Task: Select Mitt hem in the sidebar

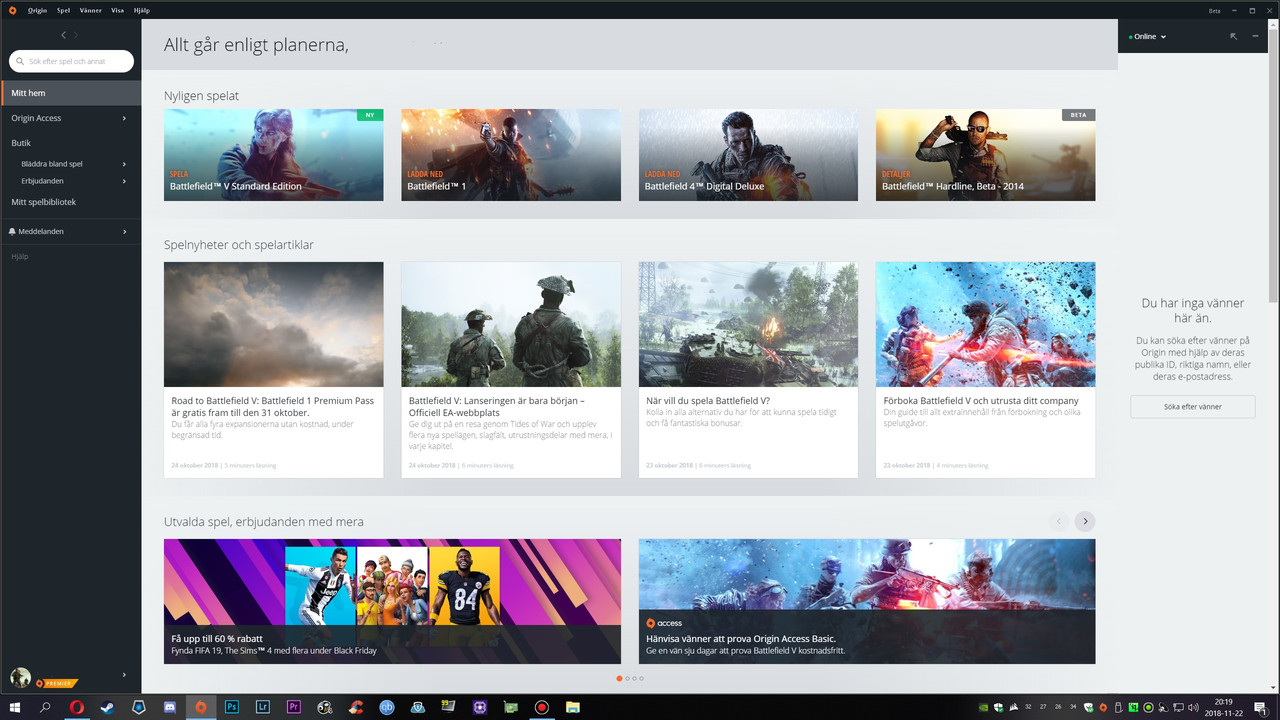Action: click(x=71, y=93)
